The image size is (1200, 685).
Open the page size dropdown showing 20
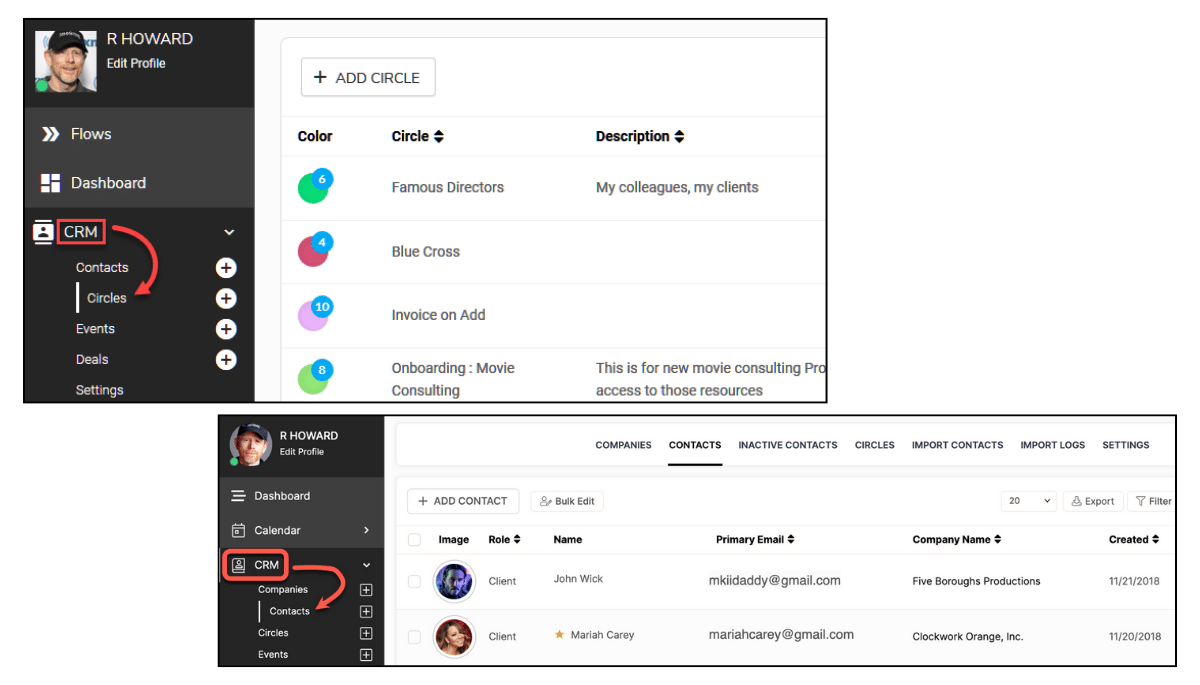coord(1028,500)
